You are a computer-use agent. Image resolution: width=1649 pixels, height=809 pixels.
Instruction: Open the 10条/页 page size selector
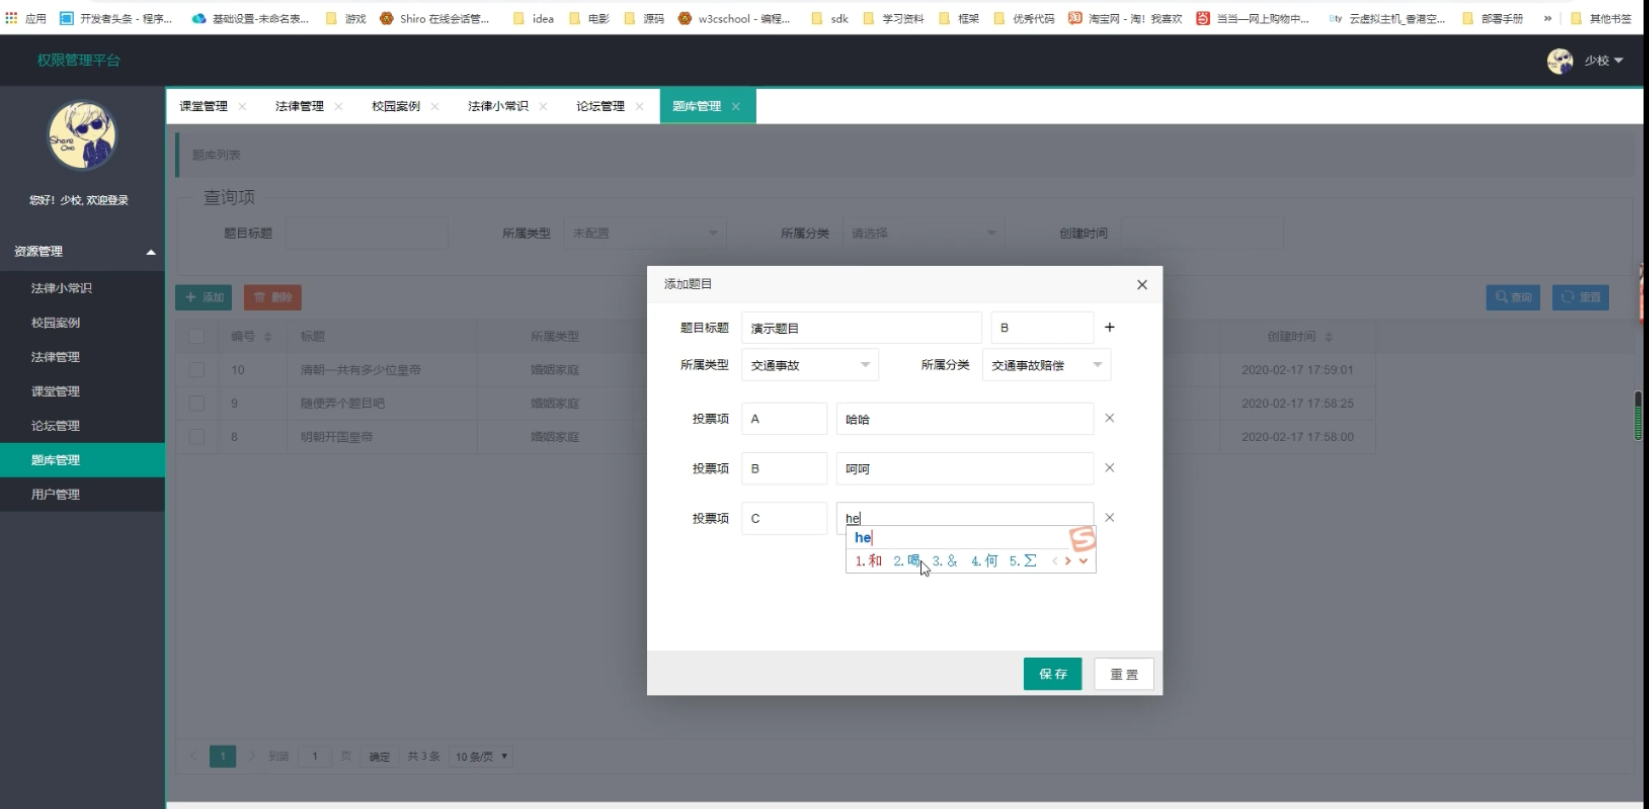click(481, 756)
